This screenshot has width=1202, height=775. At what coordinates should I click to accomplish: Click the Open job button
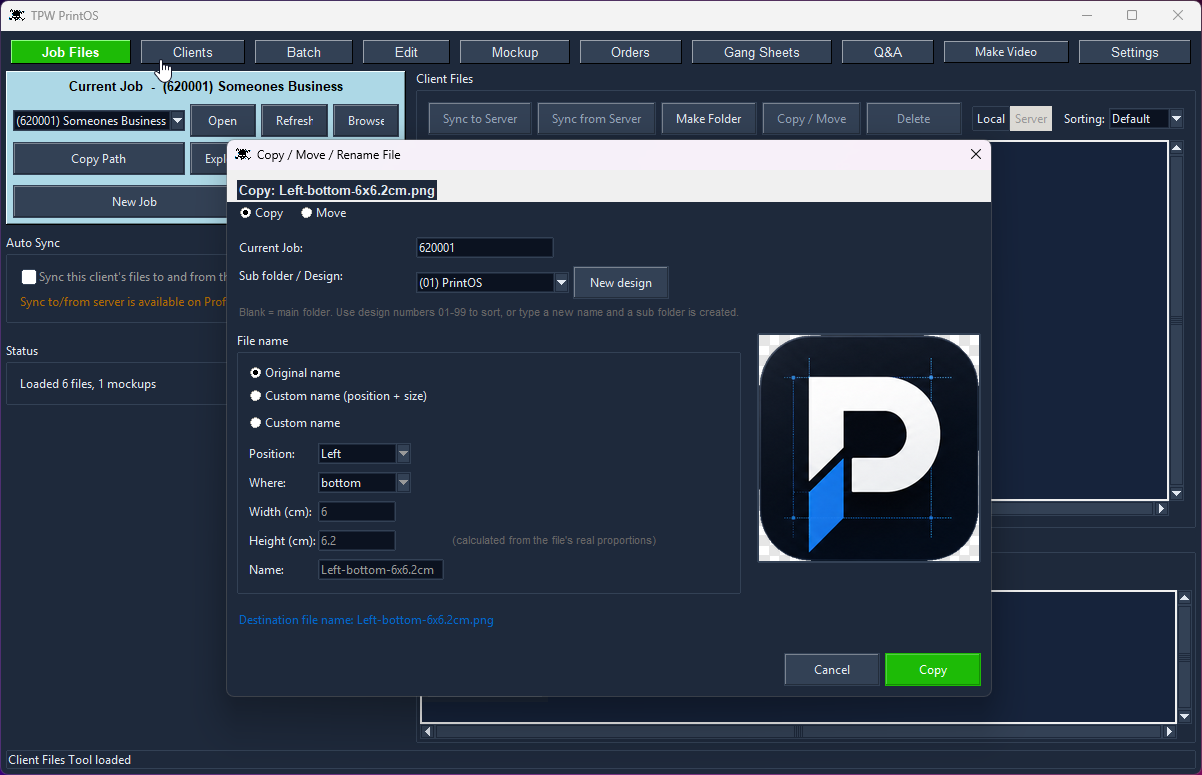pyautogui.click(x=222, y=121)
